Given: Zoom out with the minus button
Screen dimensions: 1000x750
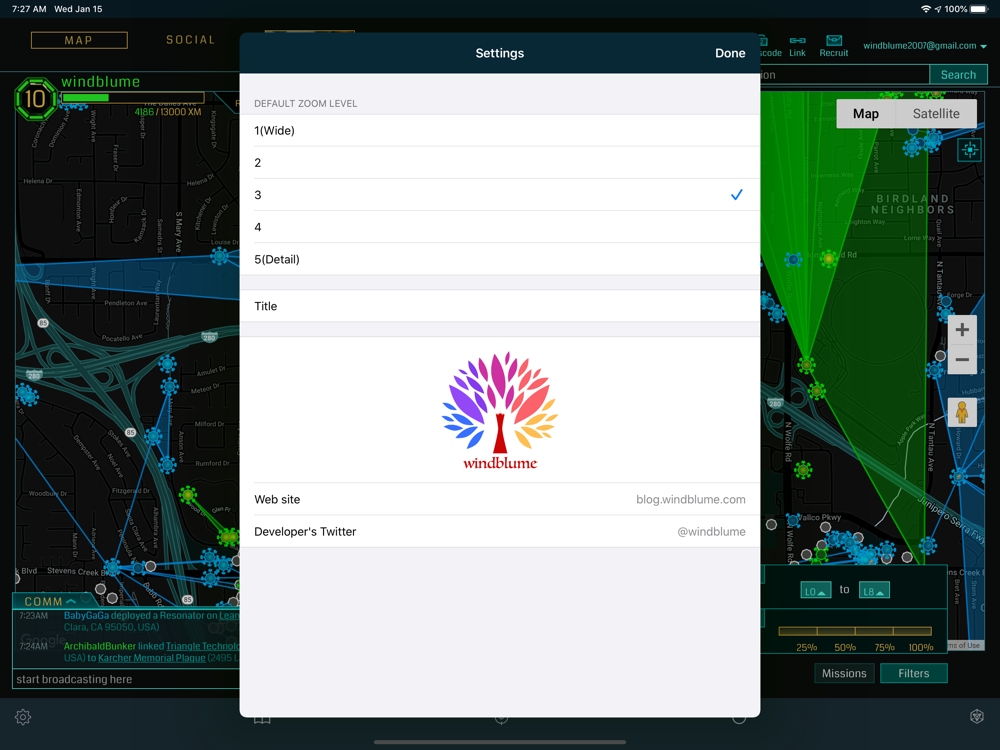Looking at the screenshot, I should [x=962, y=360].
